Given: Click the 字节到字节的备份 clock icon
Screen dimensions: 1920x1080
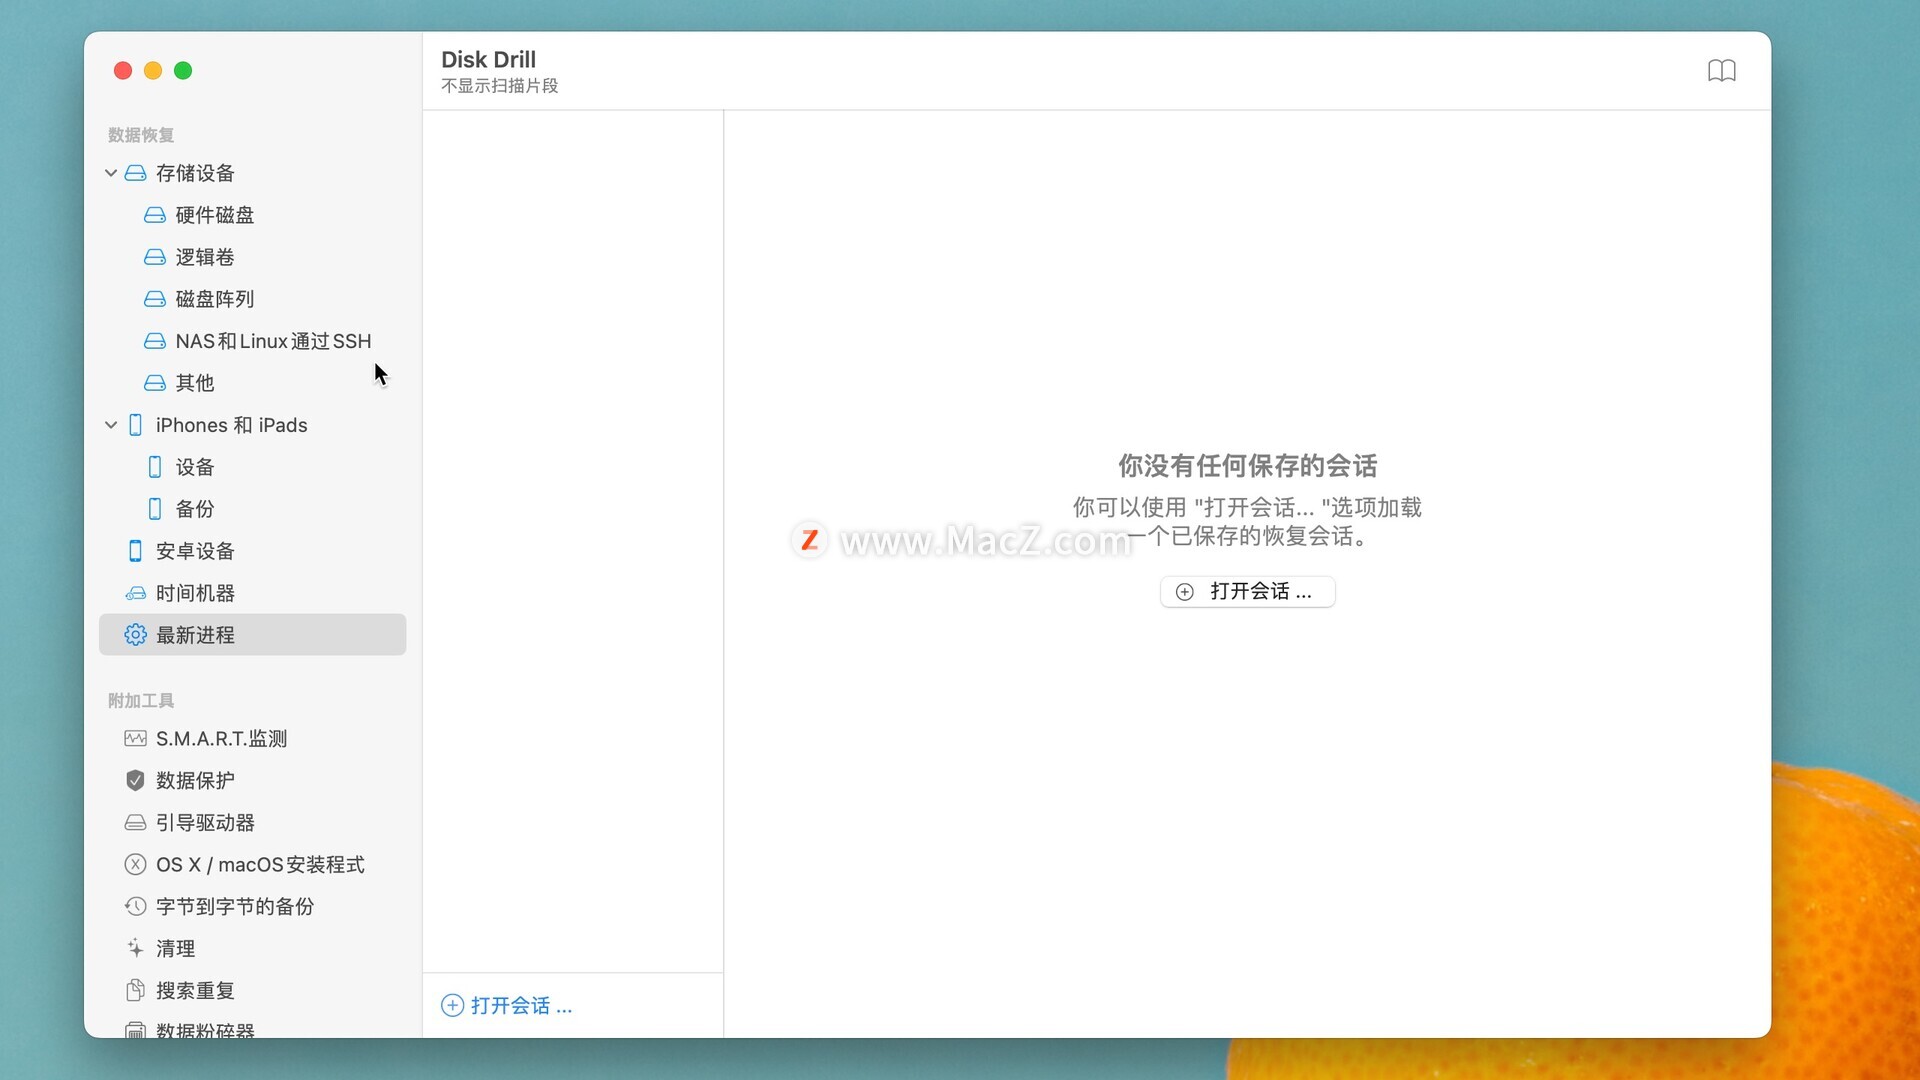Looking at the screenshot, I should tap(135, 907).
